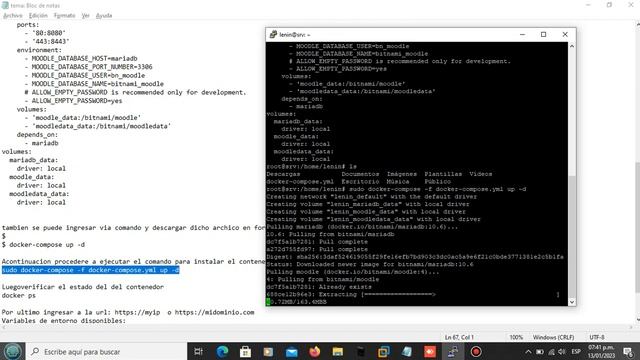Open the clock showing 07:41 p.m.
This screenshot has width=640, height=360.
point(601,351)
